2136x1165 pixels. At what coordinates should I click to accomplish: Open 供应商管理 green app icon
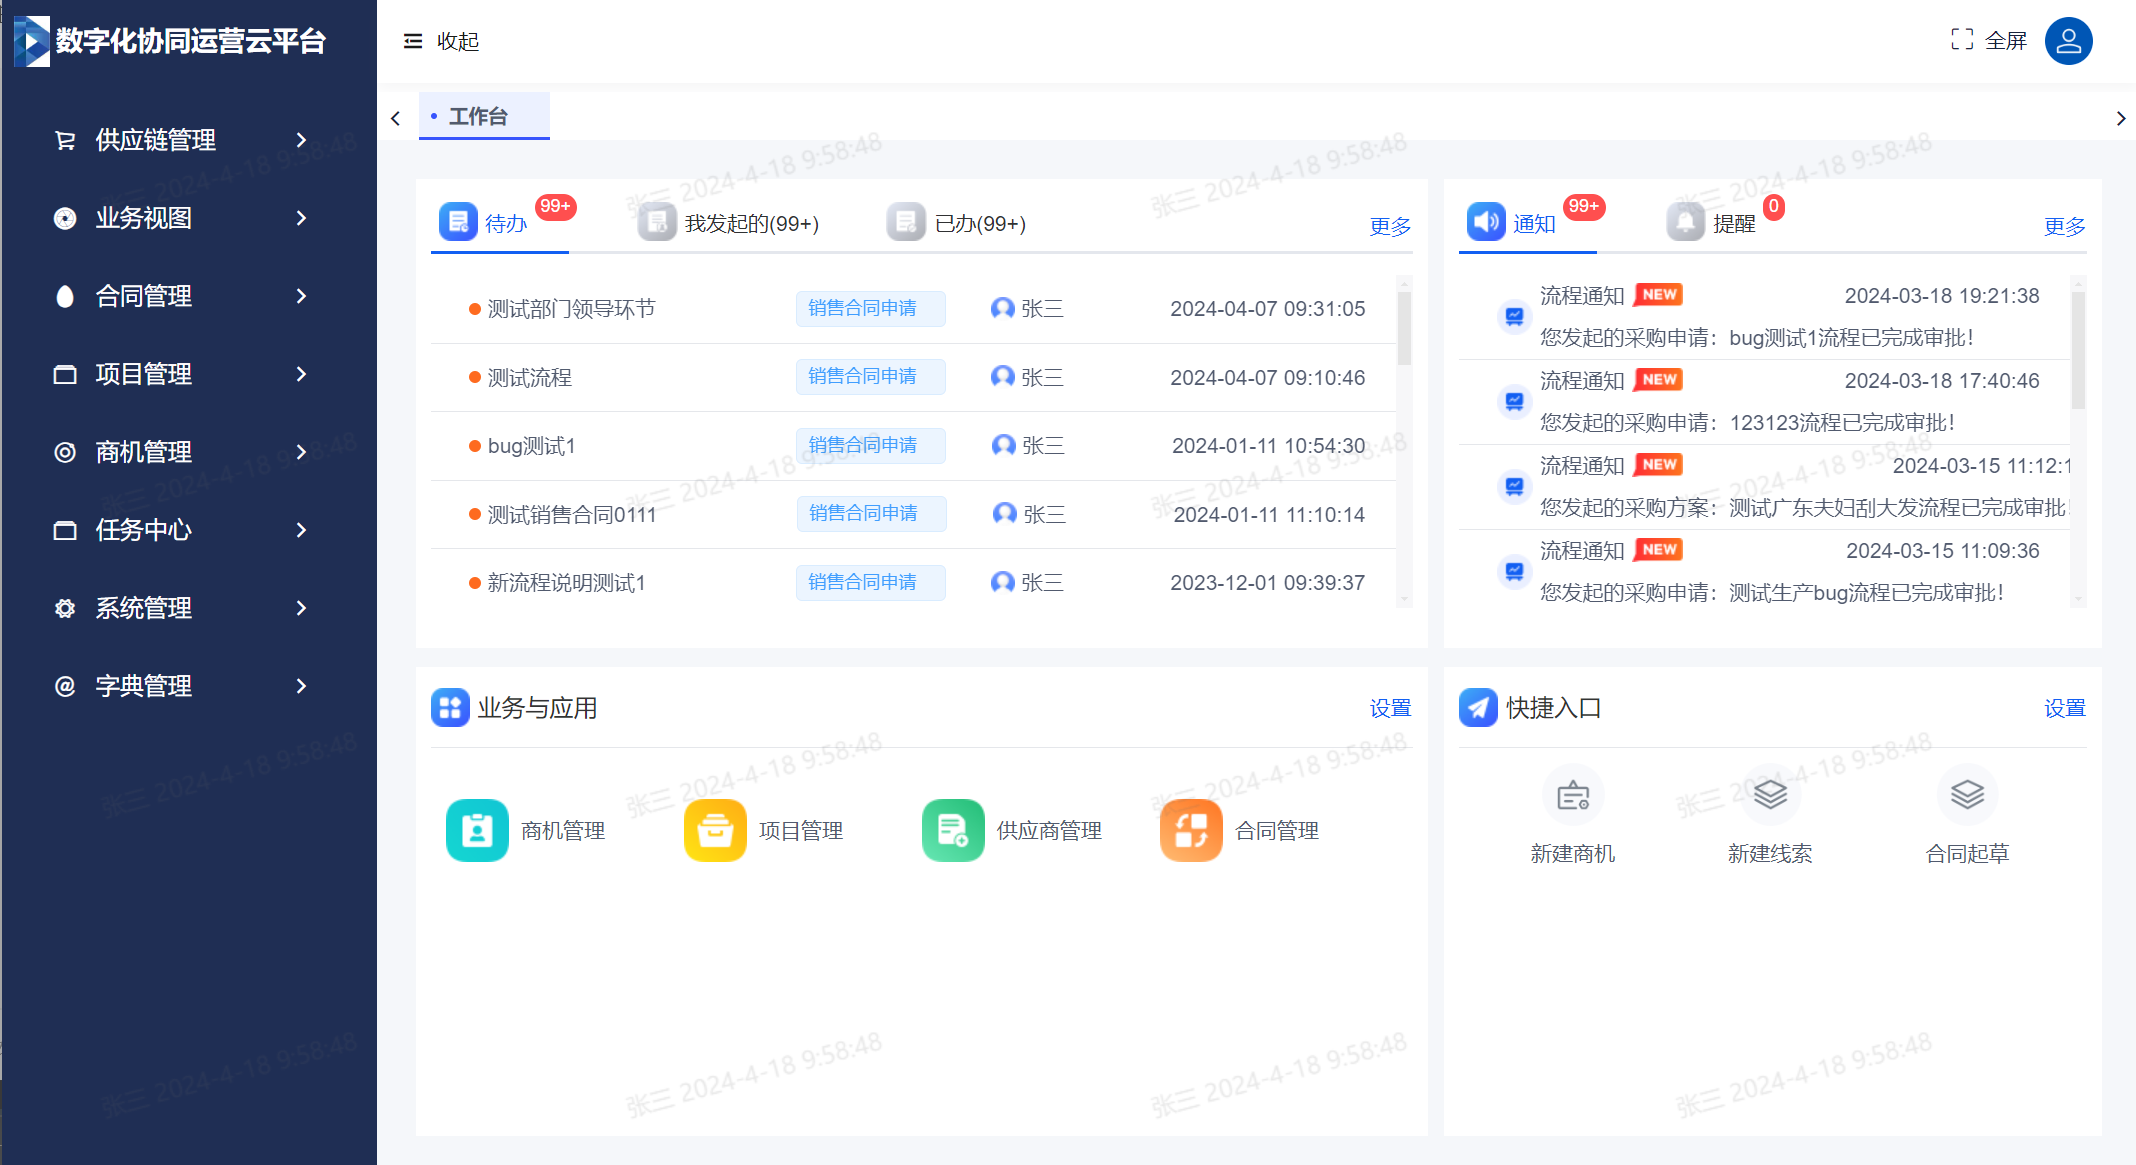[x=953, y=830]
